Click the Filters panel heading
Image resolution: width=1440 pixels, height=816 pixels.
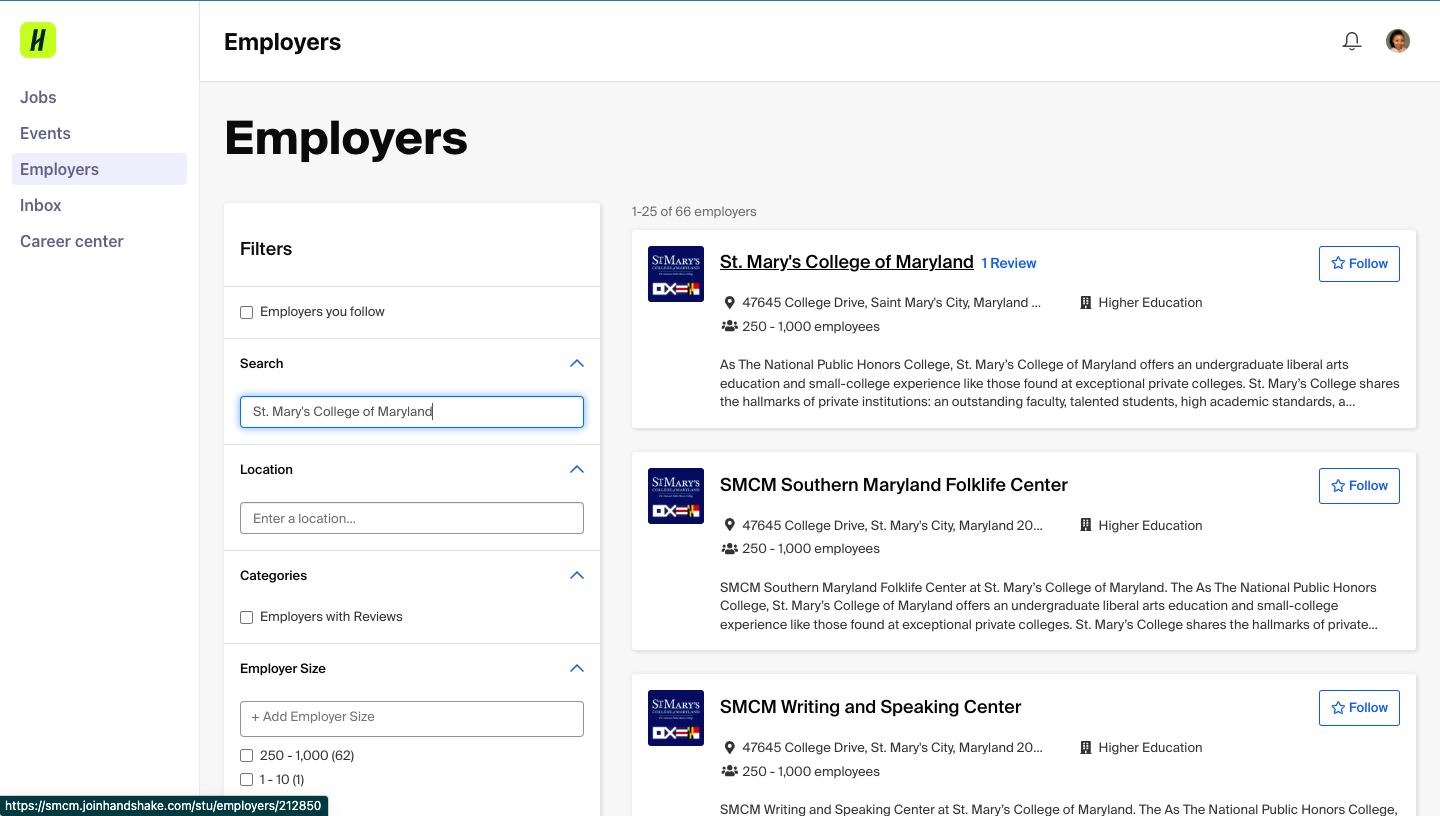(266, 249)
